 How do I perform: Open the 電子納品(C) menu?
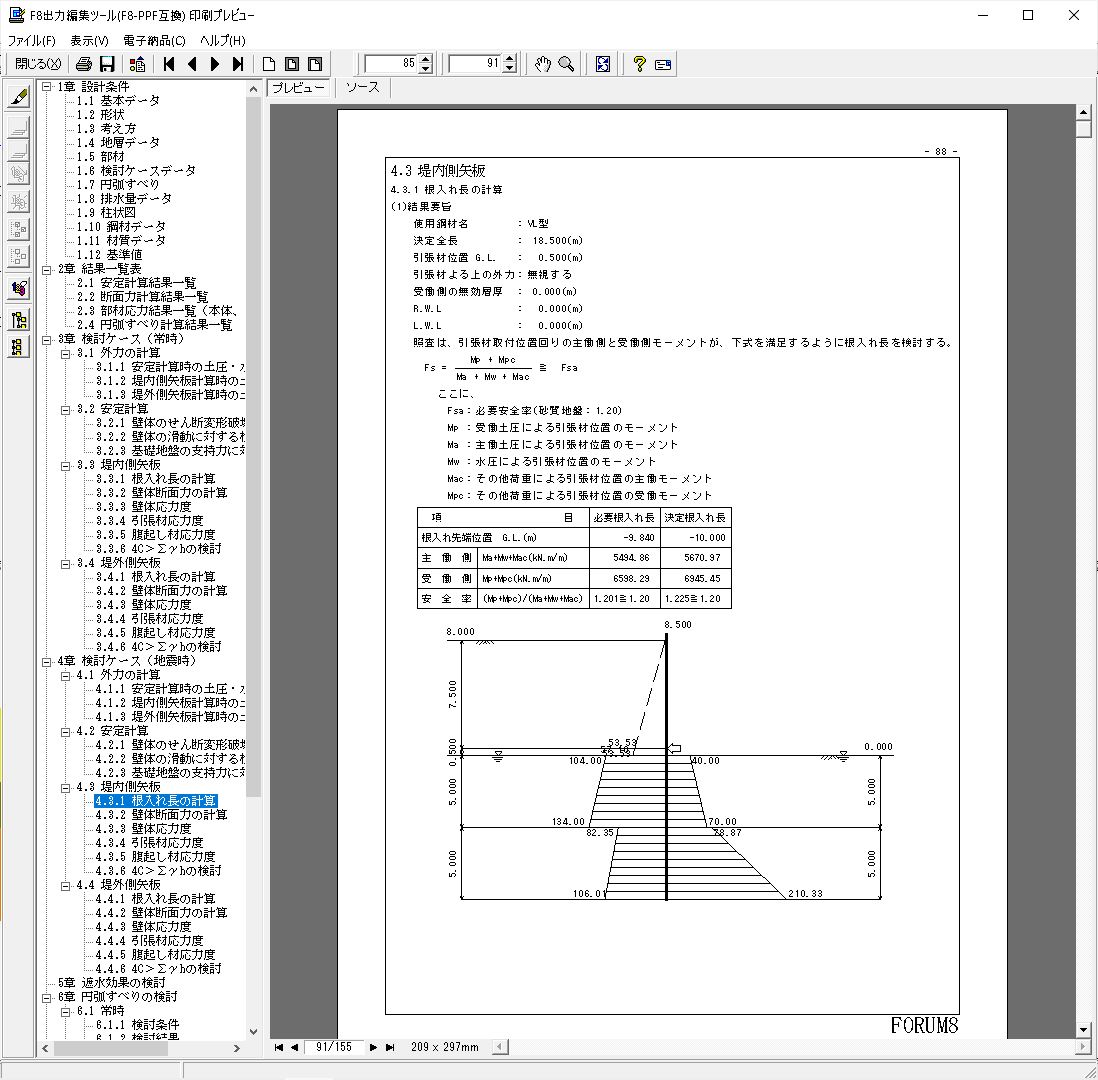point(154,41)
